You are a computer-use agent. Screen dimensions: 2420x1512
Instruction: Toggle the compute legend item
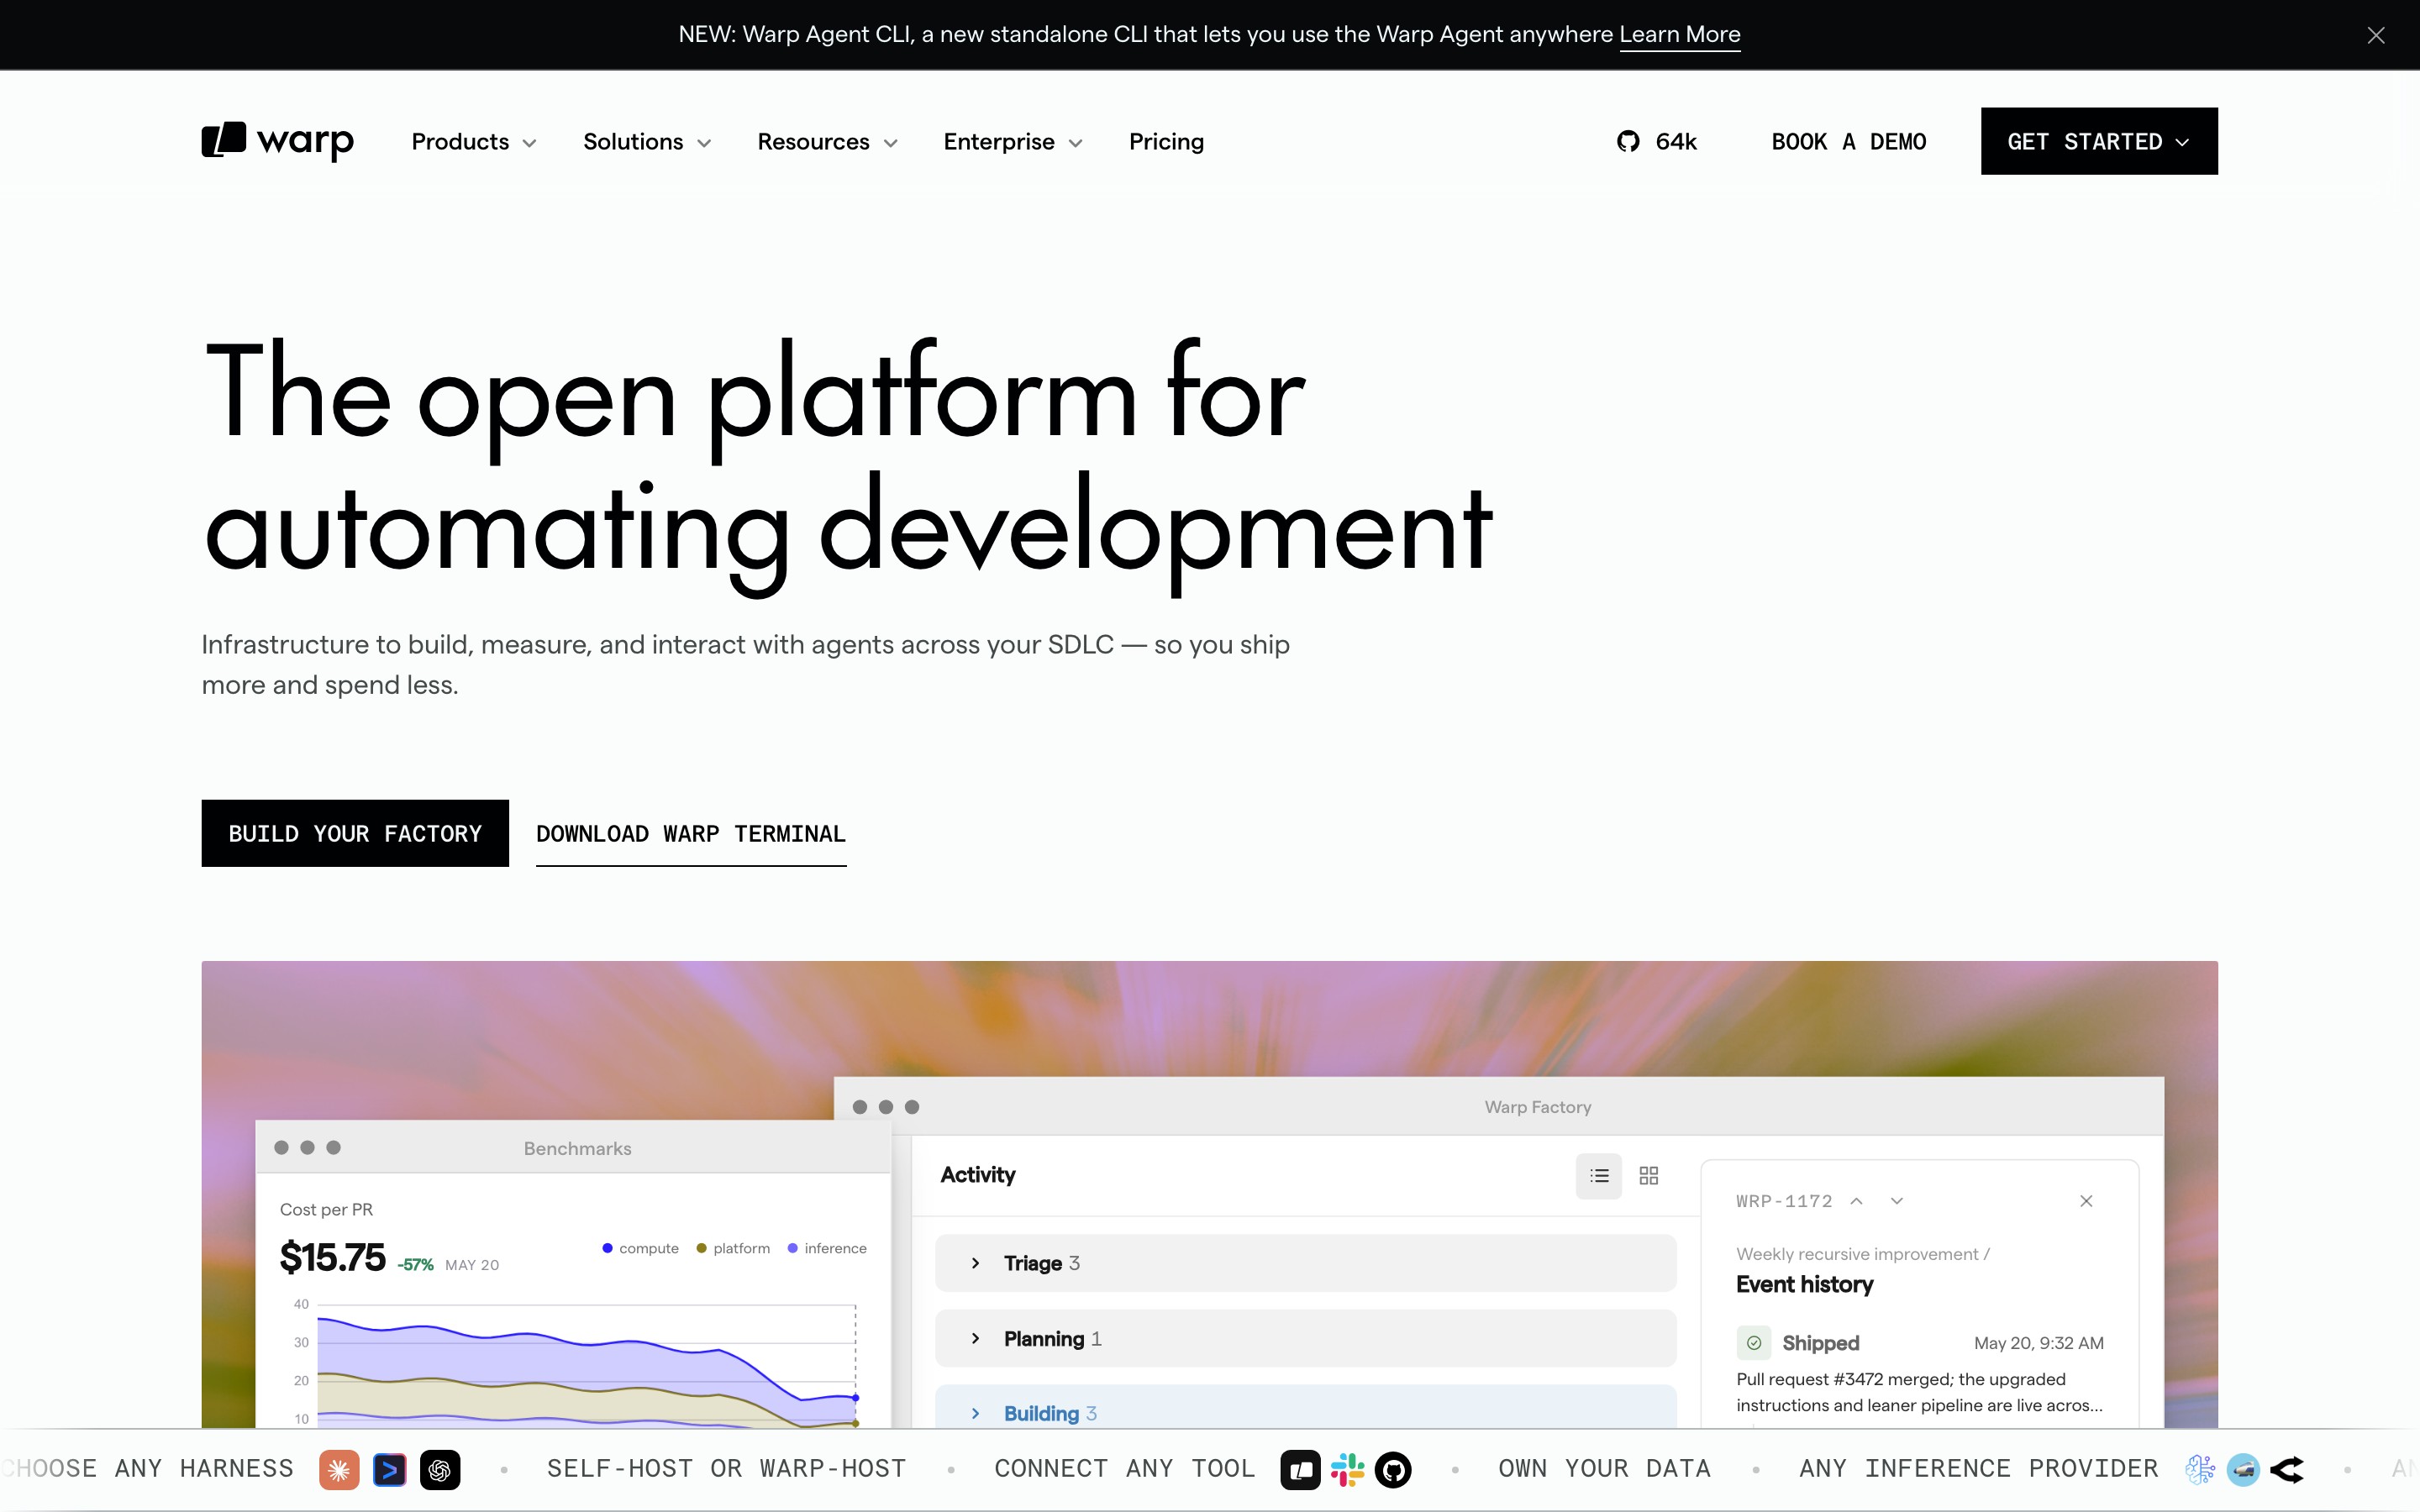pyautogui.click(x=641, y=1248)
